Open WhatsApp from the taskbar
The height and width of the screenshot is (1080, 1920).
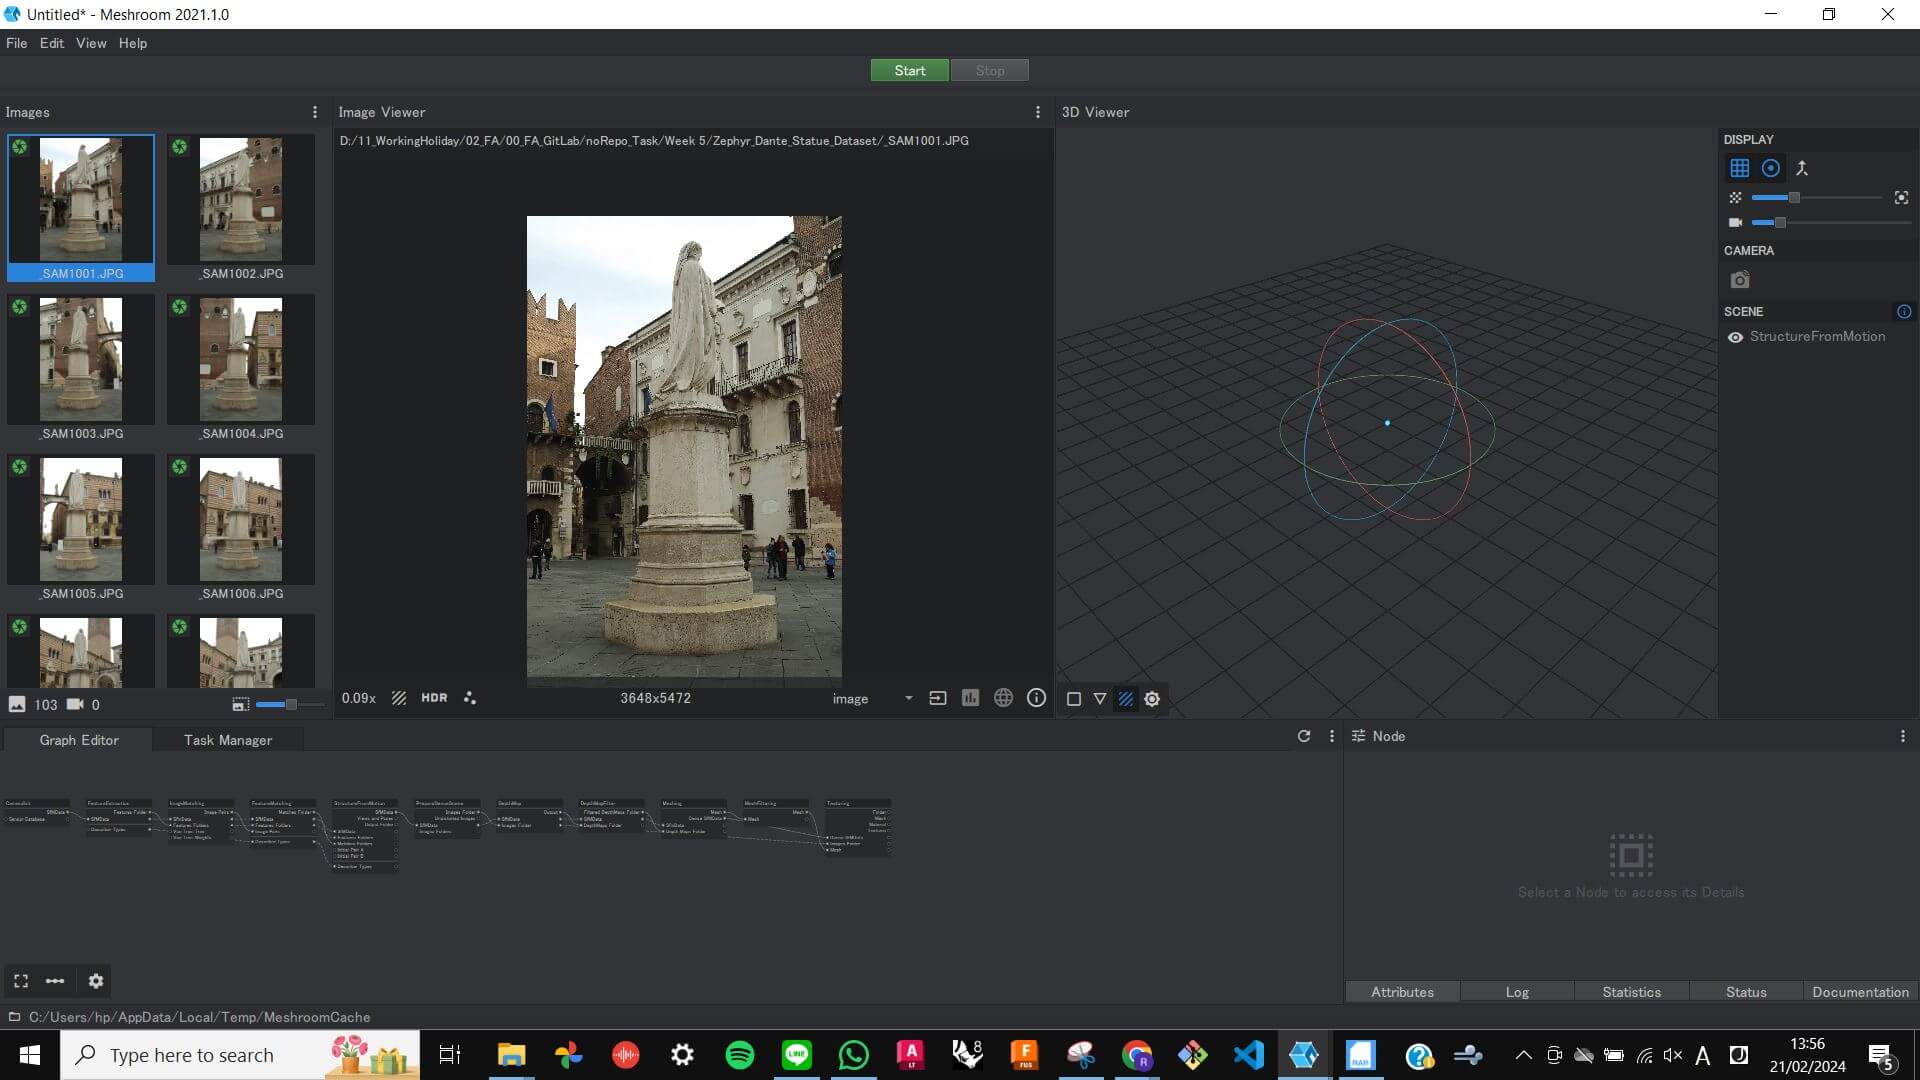coord(853,1055)
